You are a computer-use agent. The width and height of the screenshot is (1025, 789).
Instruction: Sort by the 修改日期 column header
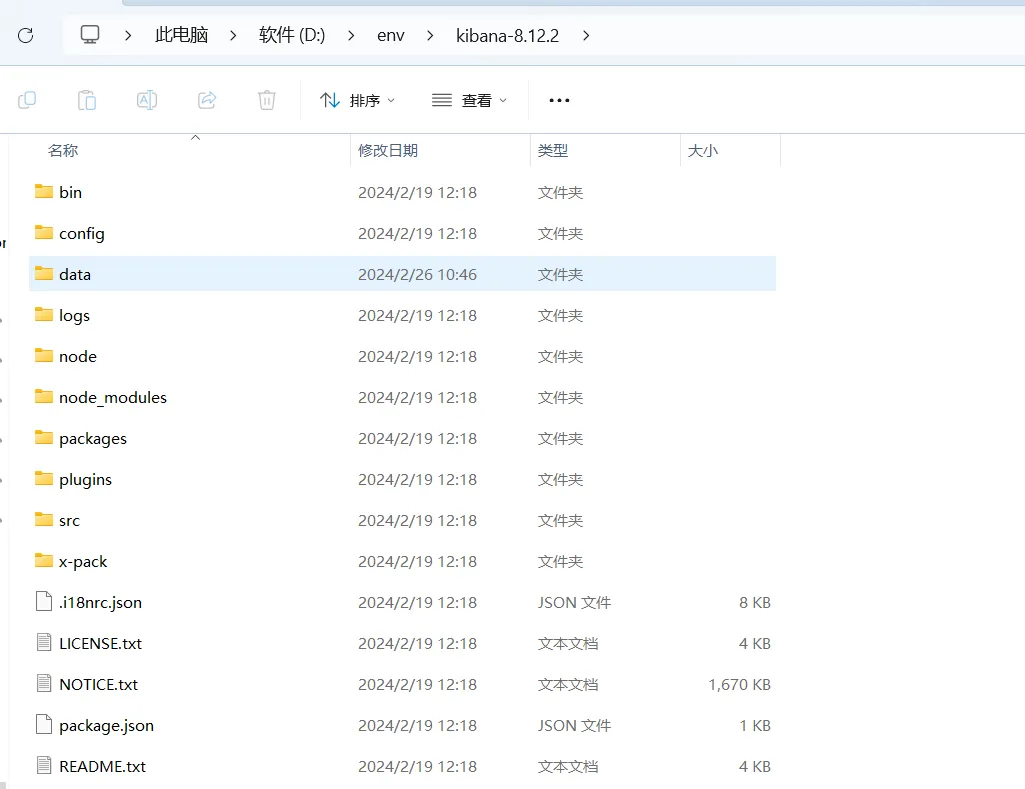click(x=388, y=150)
